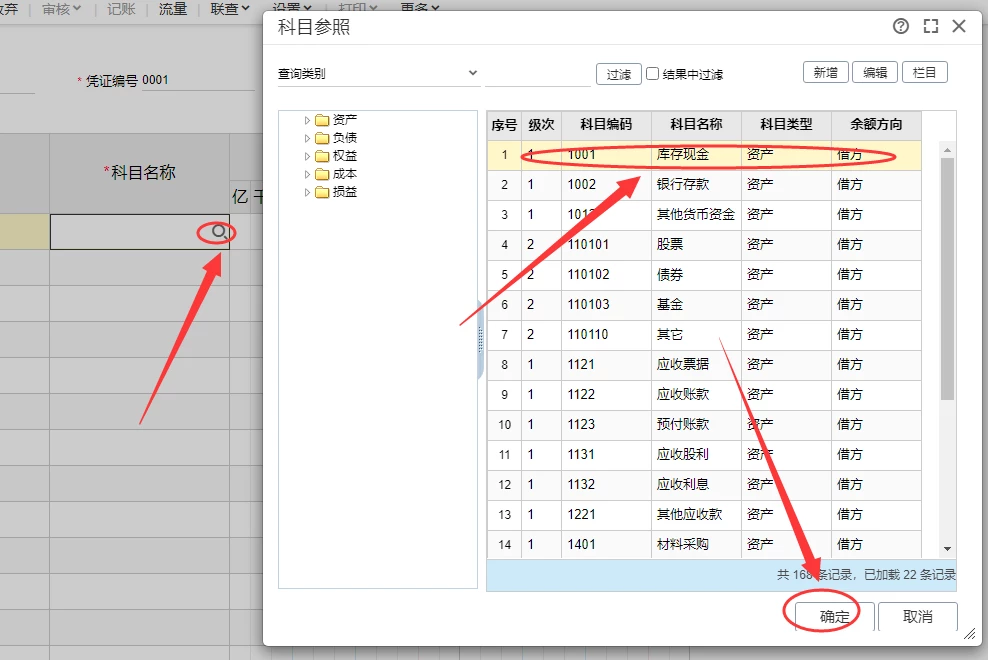Click the panel splitter collapse handle
The image size is (988, 660).
[x=480, y=345]
